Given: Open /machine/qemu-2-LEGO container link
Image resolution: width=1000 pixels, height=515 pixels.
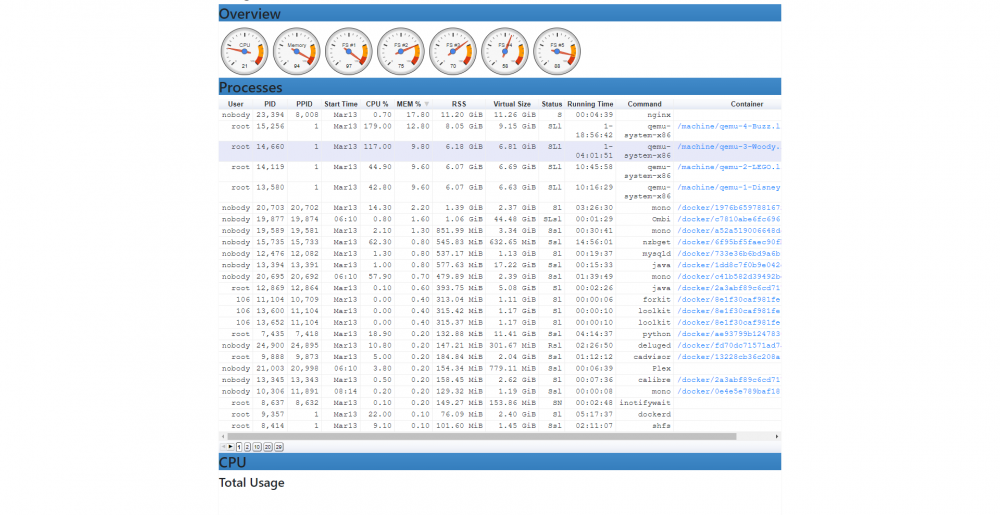Looking at the screenshot, I should click(728, 167).
